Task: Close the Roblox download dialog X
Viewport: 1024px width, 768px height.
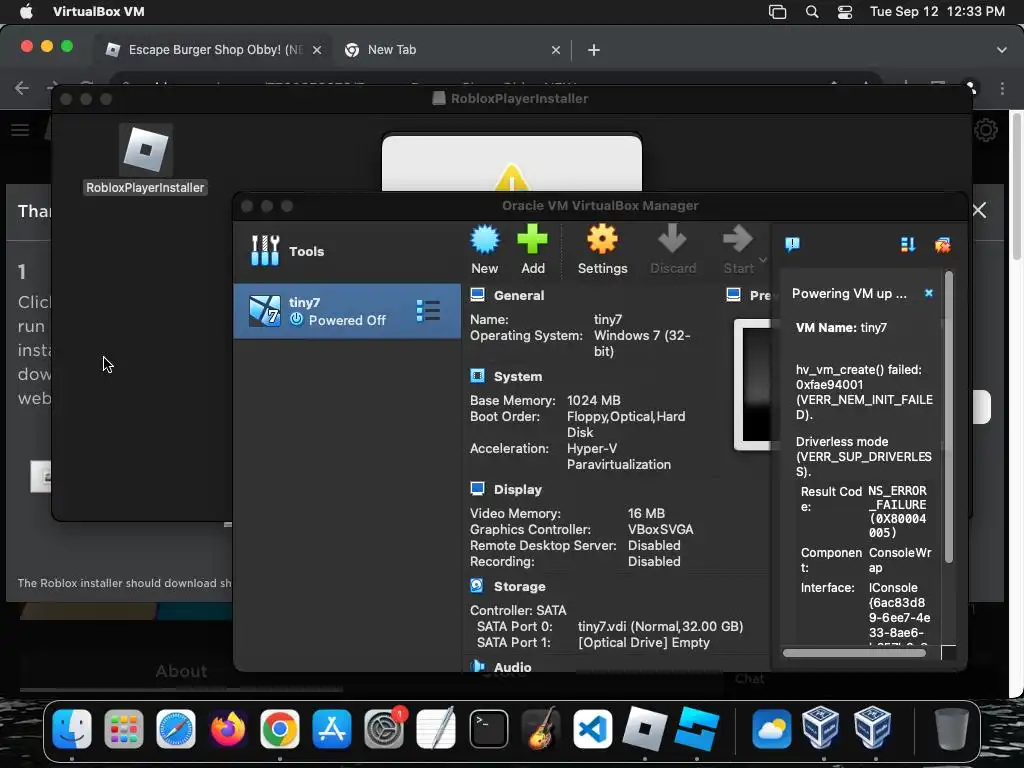Action: pos(979,210)
